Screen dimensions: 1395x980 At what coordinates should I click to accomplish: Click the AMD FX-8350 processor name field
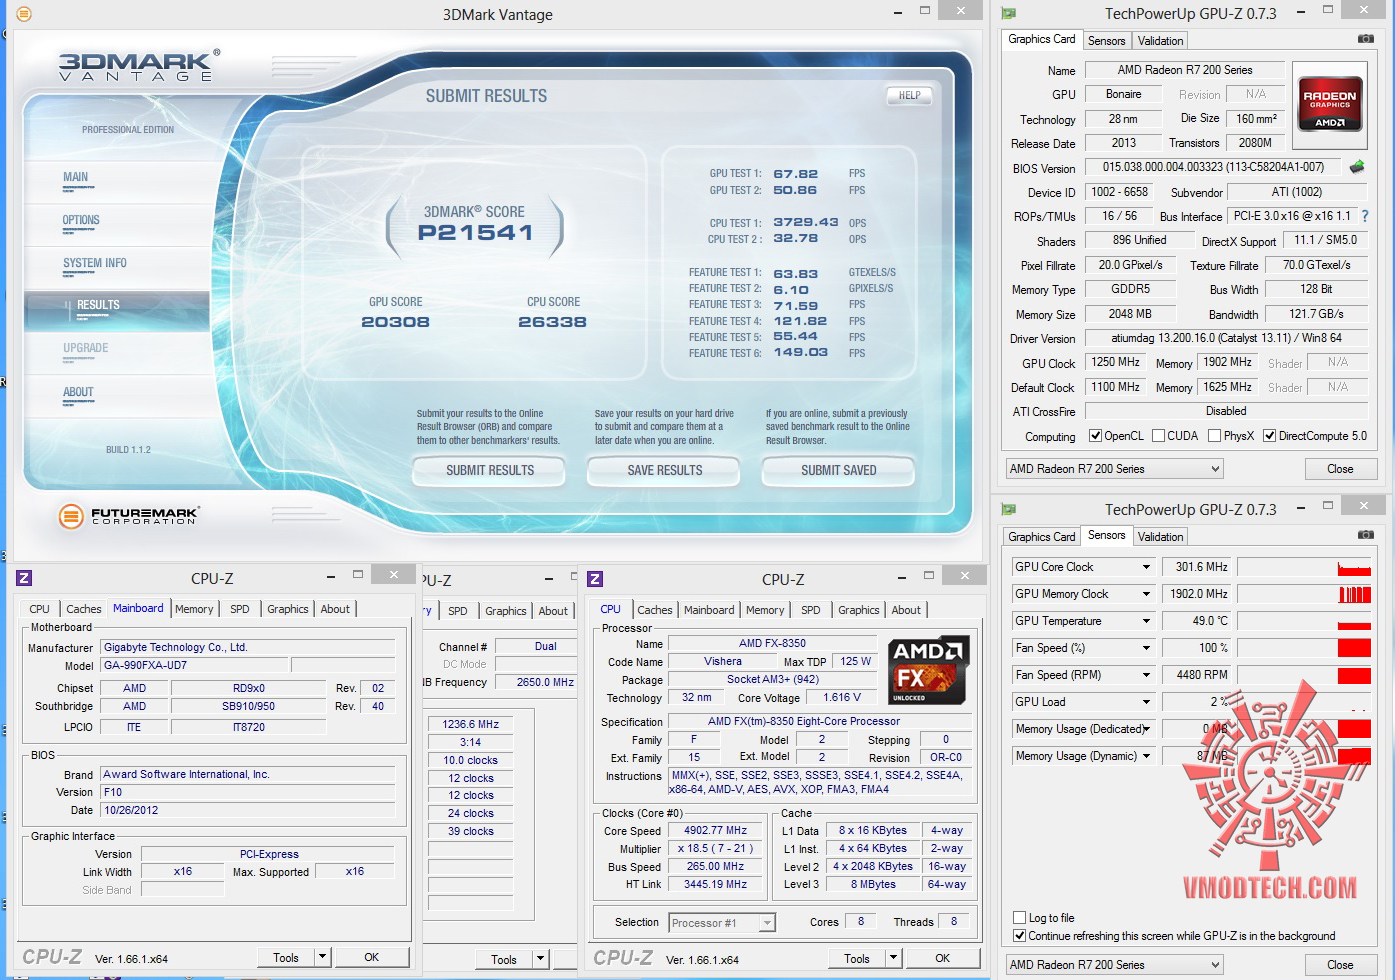tap(772, 643)
